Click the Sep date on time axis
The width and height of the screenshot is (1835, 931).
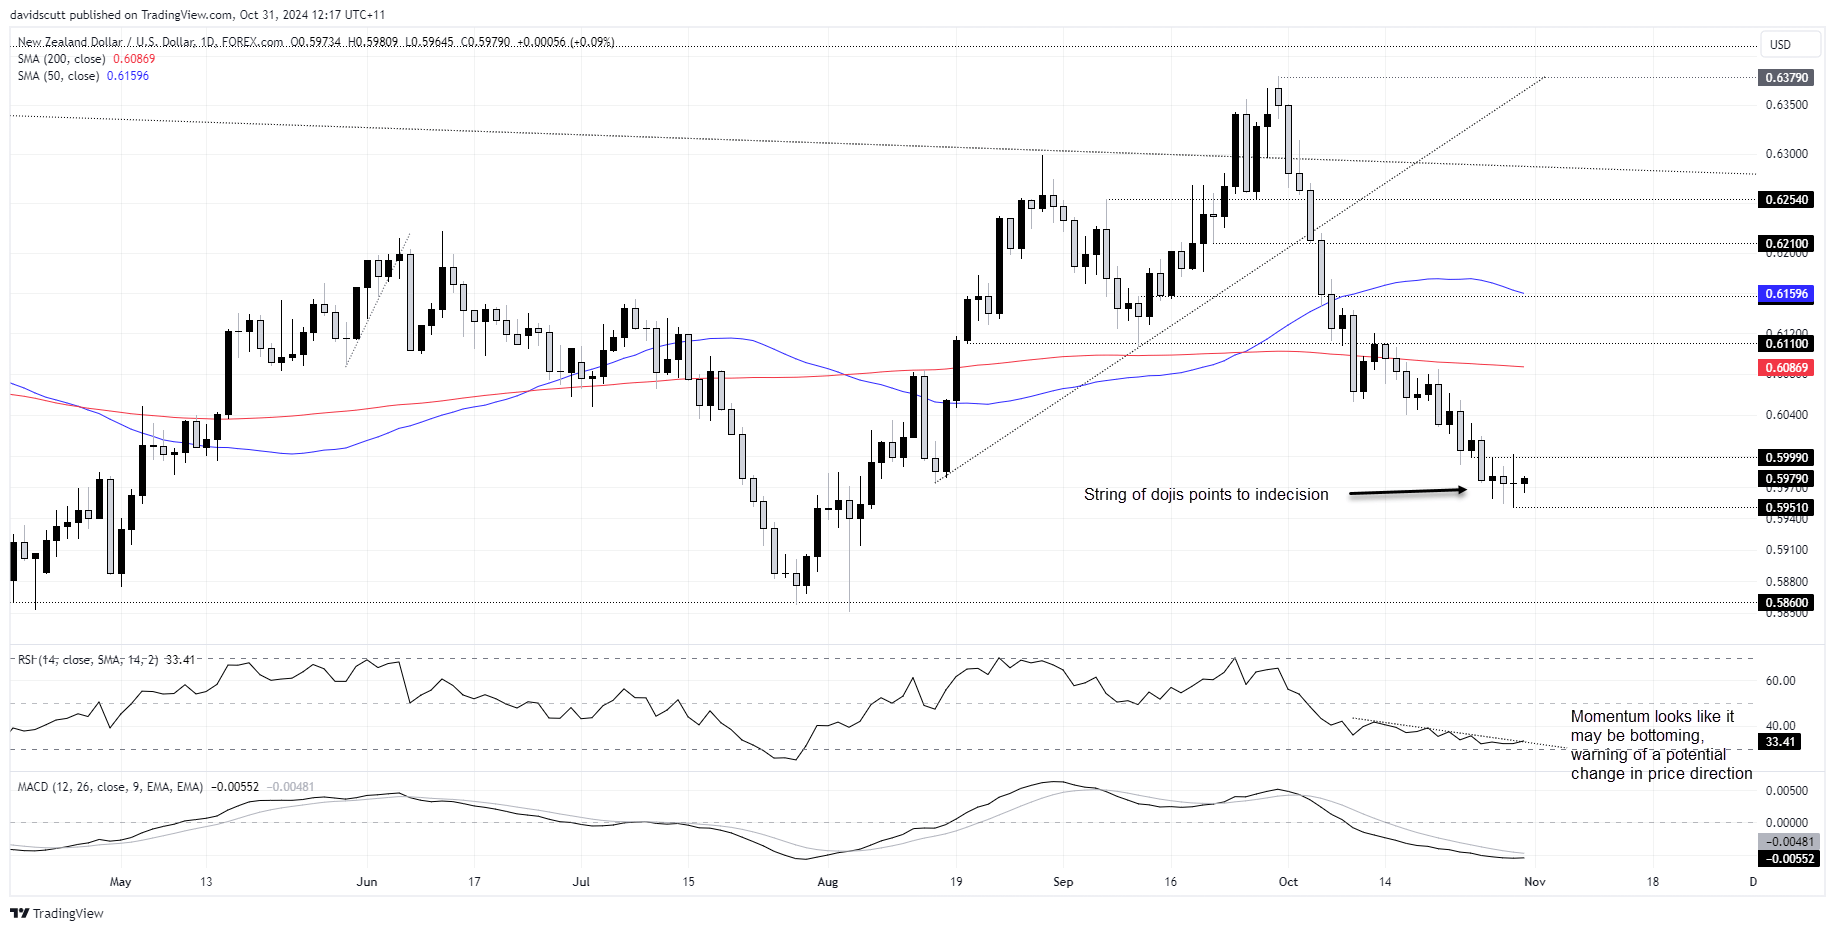tap(1063, 882)
